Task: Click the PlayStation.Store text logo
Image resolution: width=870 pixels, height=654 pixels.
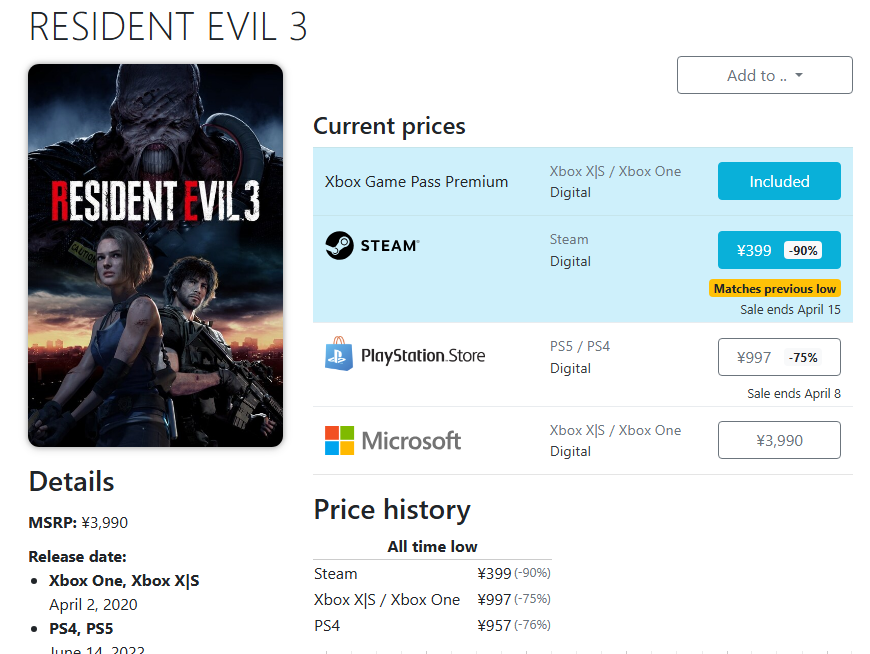Action: [423, 356]
